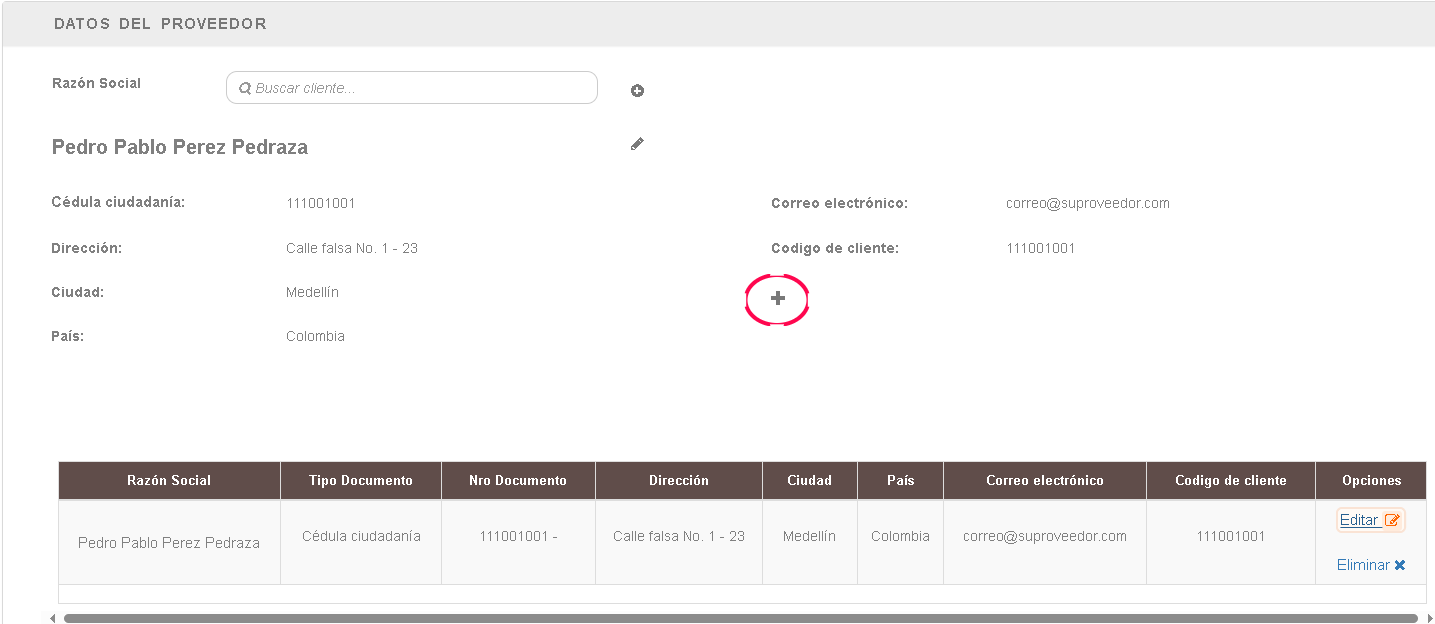
Task: Click the Editar link in Opciones column
Action: coord(1370,520)
